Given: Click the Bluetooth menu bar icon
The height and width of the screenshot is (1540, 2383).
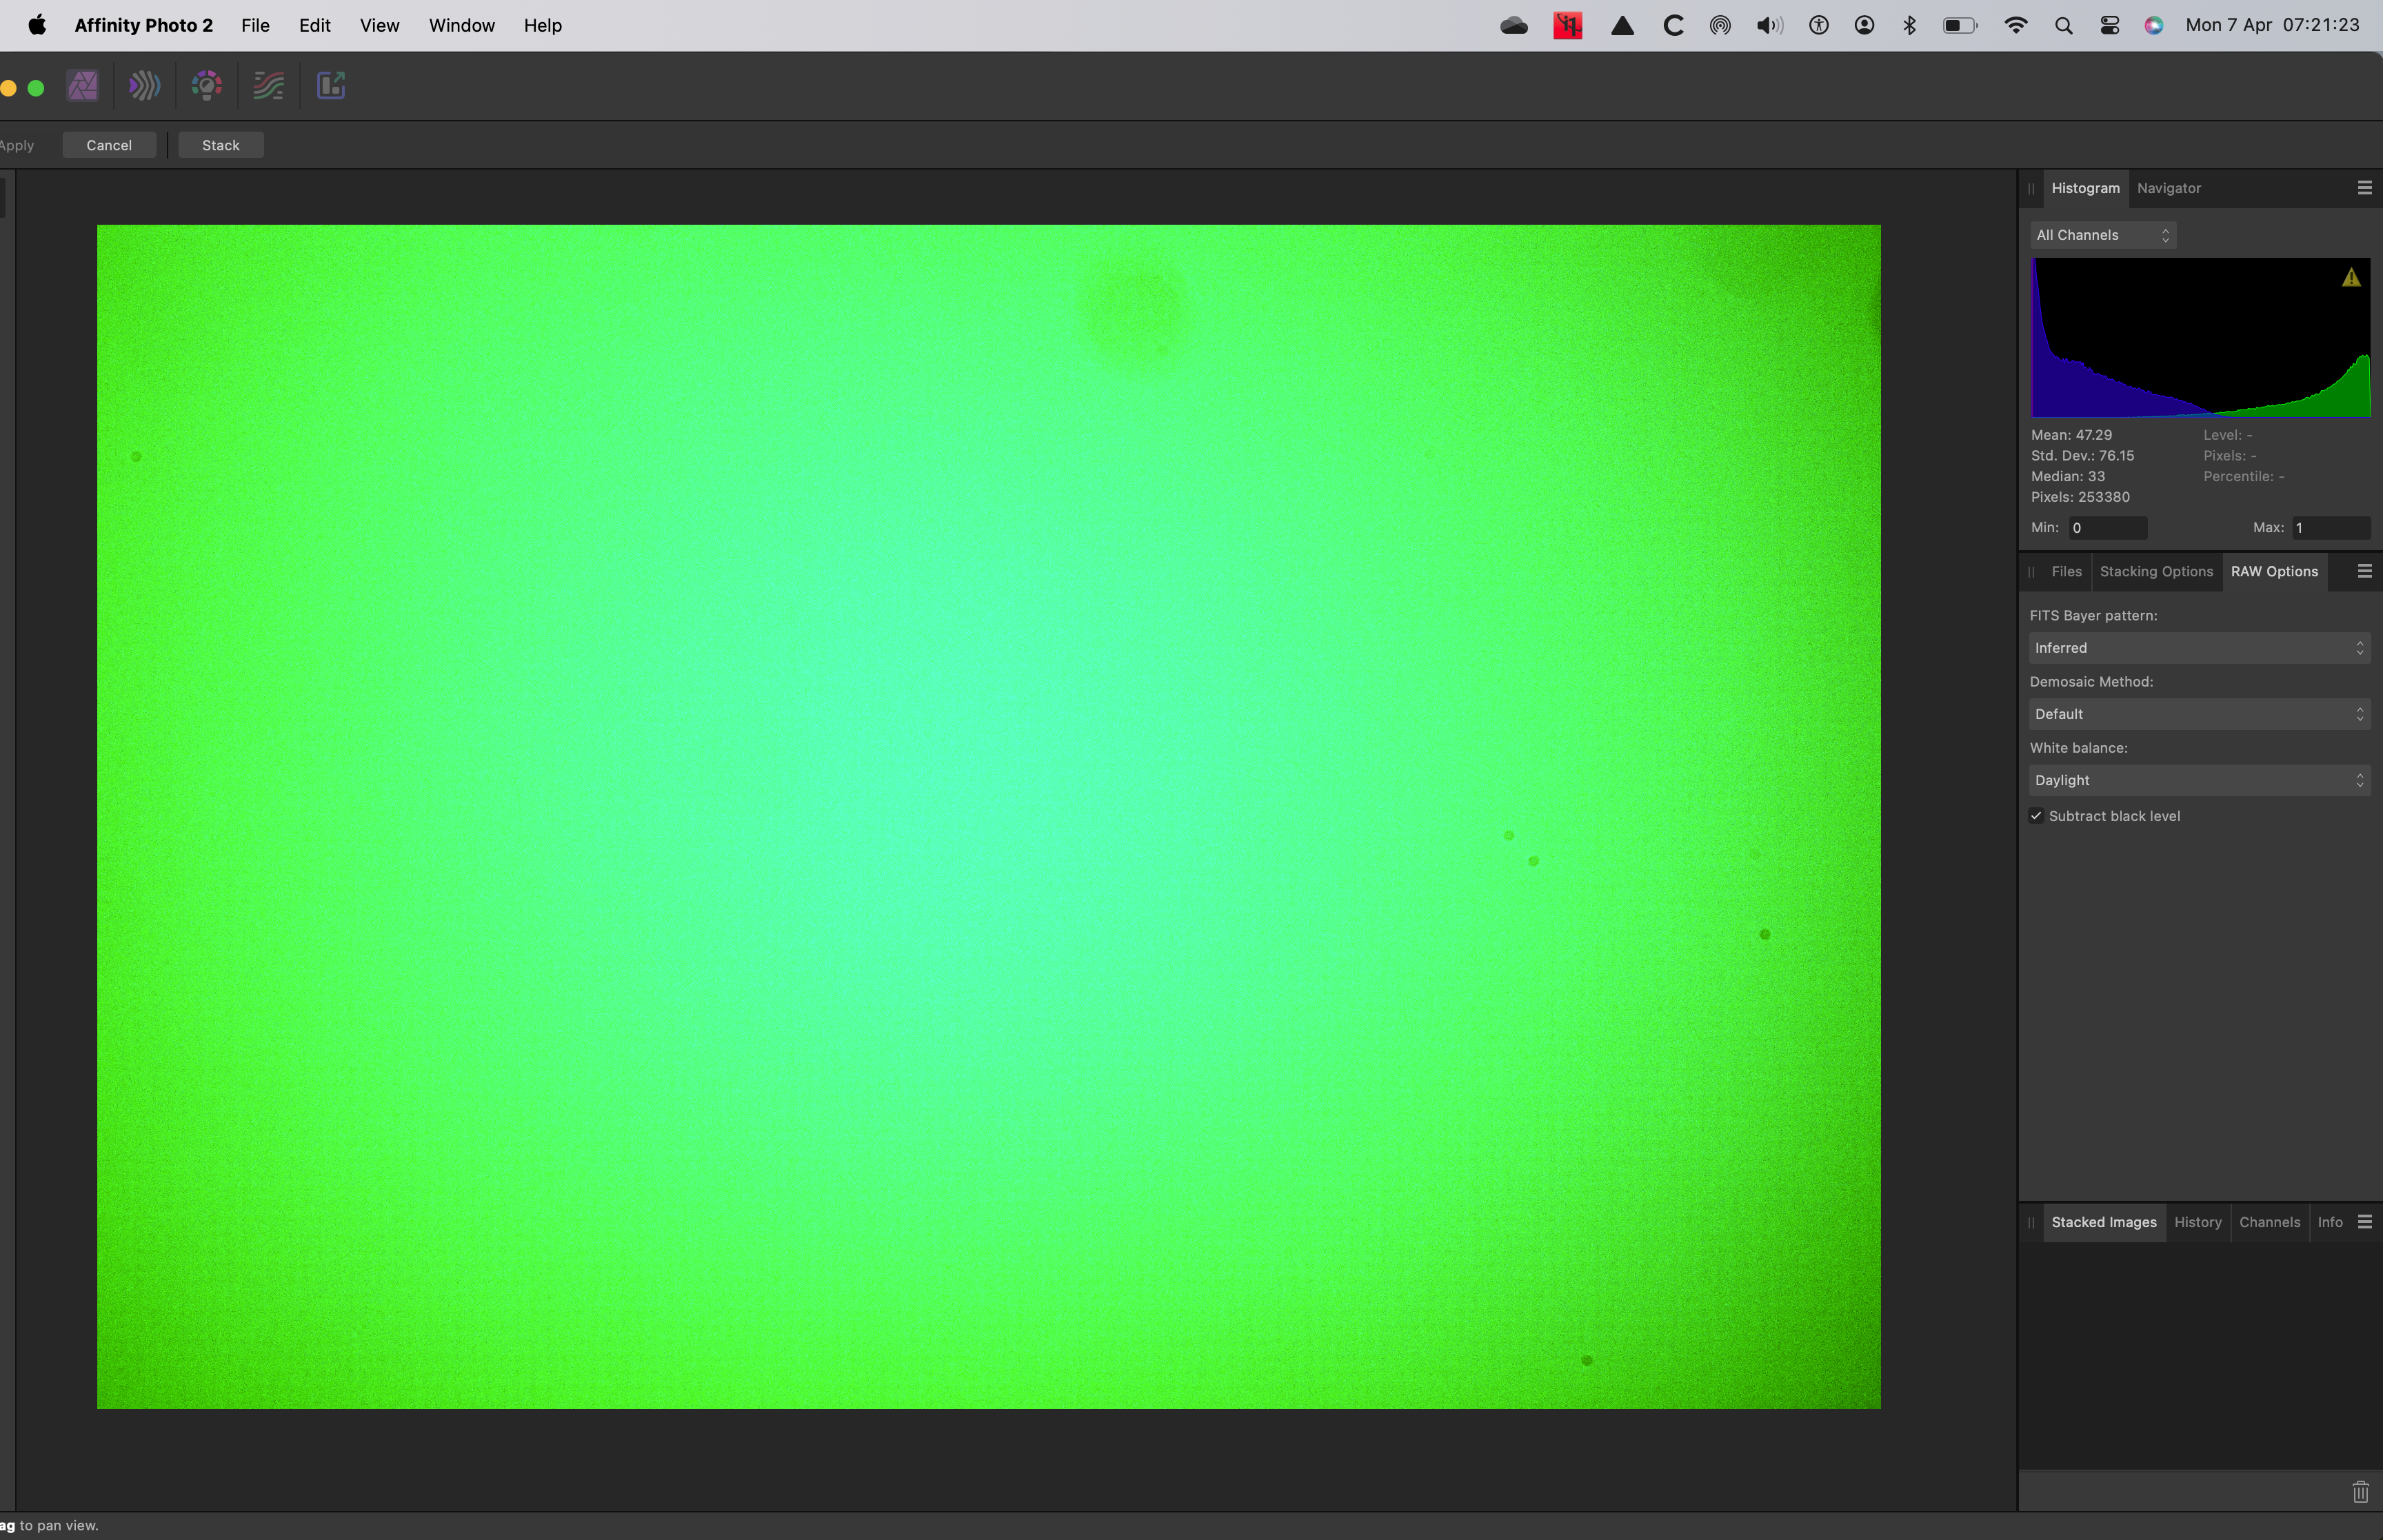Looking at the screenshot, I should click(x=1909, y=25).
